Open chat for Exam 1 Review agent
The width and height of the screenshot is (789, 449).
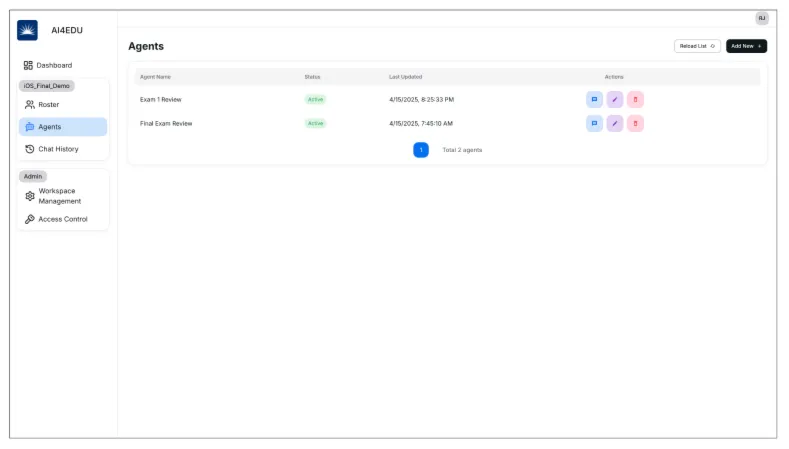point(594,100)
